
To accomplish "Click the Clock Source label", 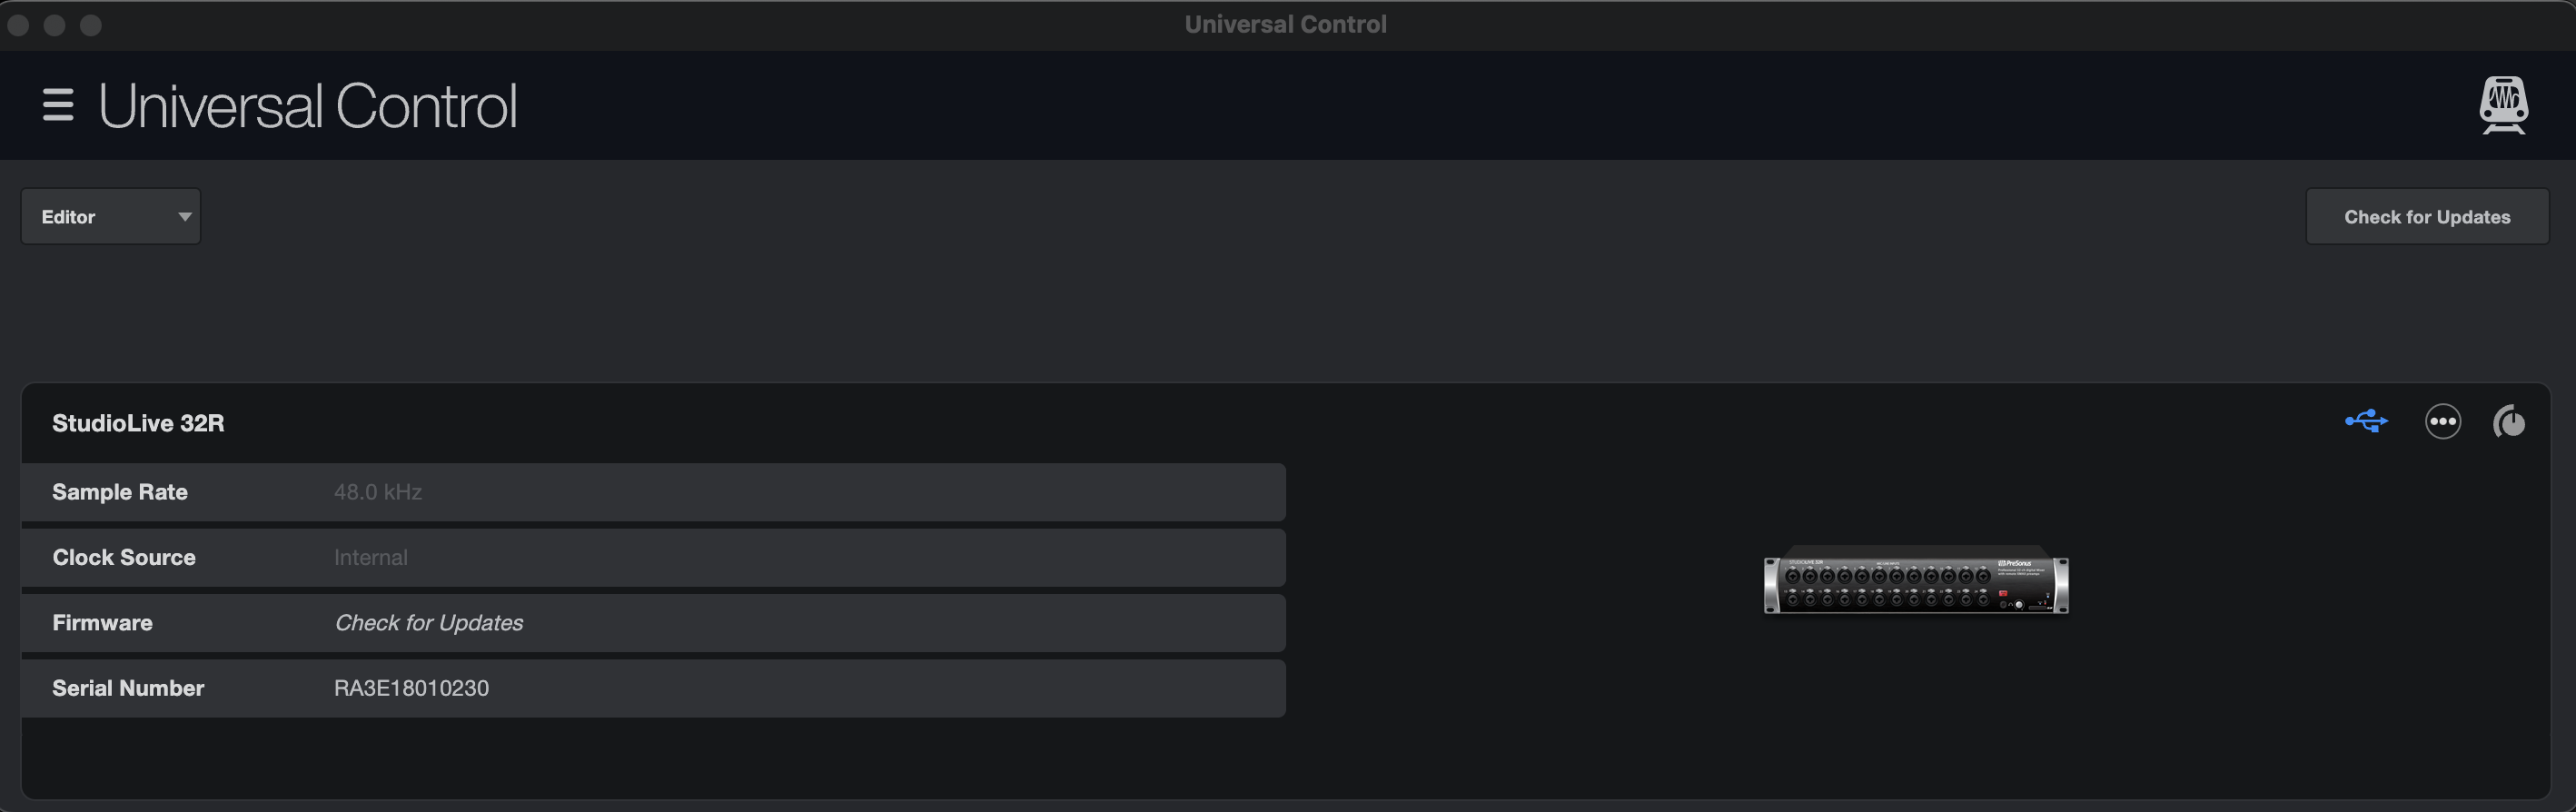I will tap(123, 557).
